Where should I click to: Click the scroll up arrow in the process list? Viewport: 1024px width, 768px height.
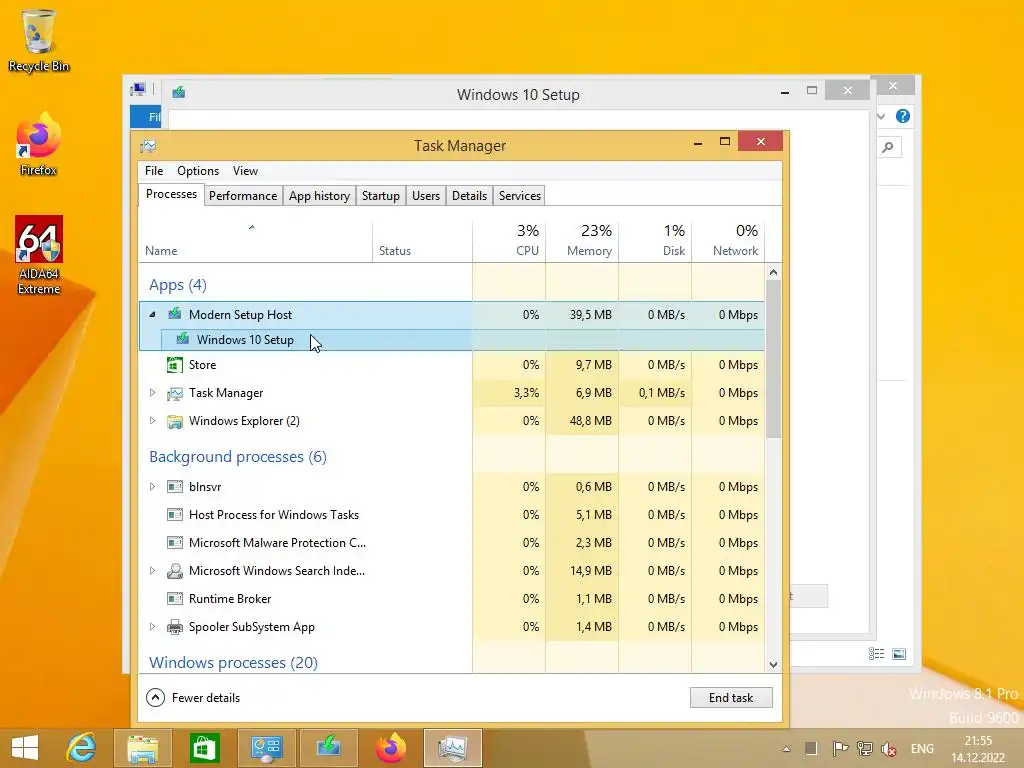pyautogui.click(x=773, y=272)
